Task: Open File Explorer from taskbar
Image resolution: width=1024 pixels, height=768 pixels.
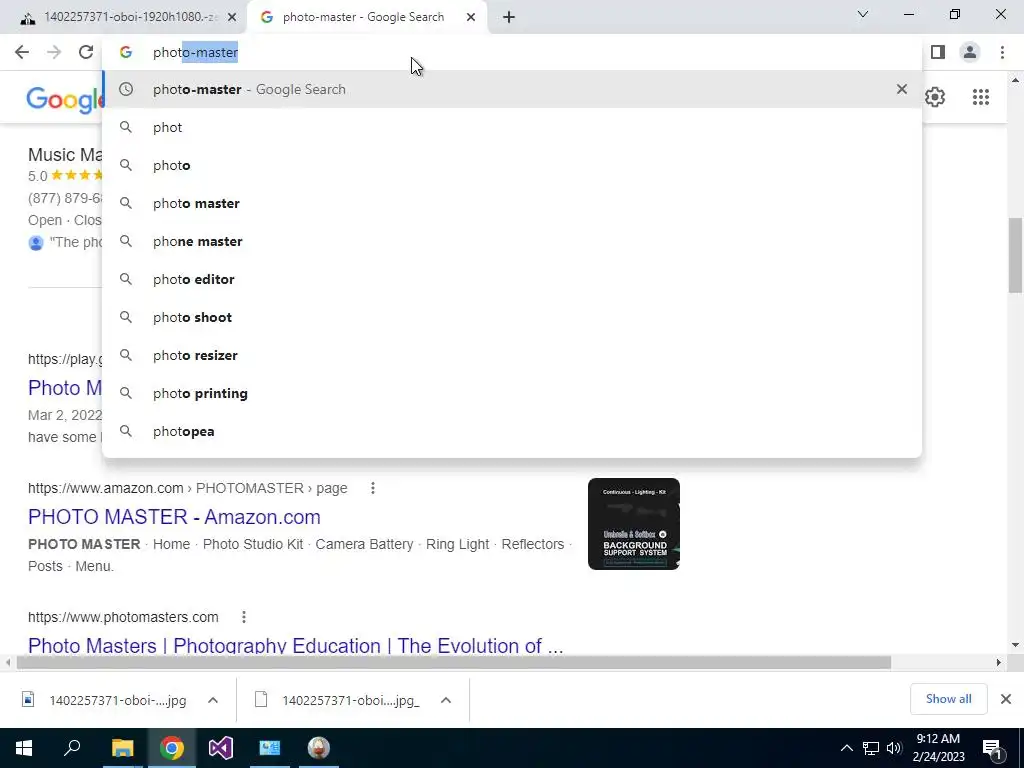Action: (122, 748)
